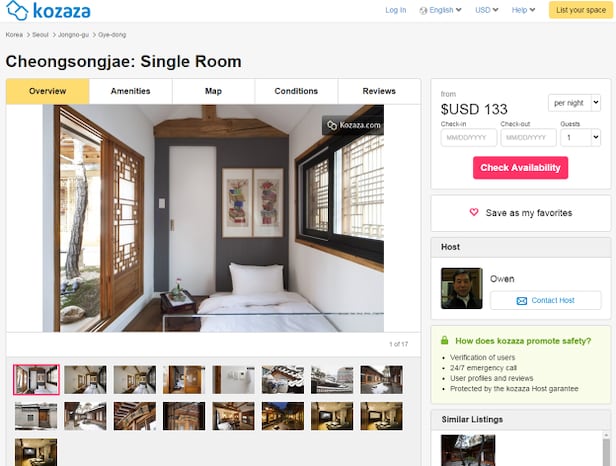616x466 pixels.
Task: Click the Check-in date field
Action: (x=469, y=138)
